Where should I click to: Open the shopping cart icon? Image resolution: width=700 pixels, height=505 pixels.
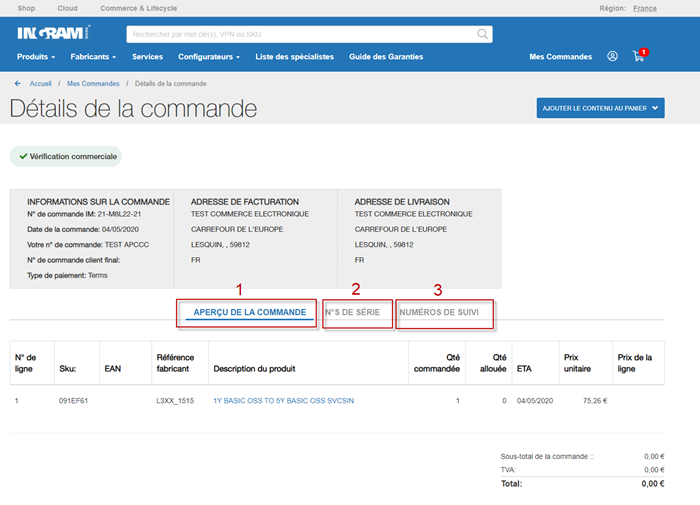click(x=640, y=55)
